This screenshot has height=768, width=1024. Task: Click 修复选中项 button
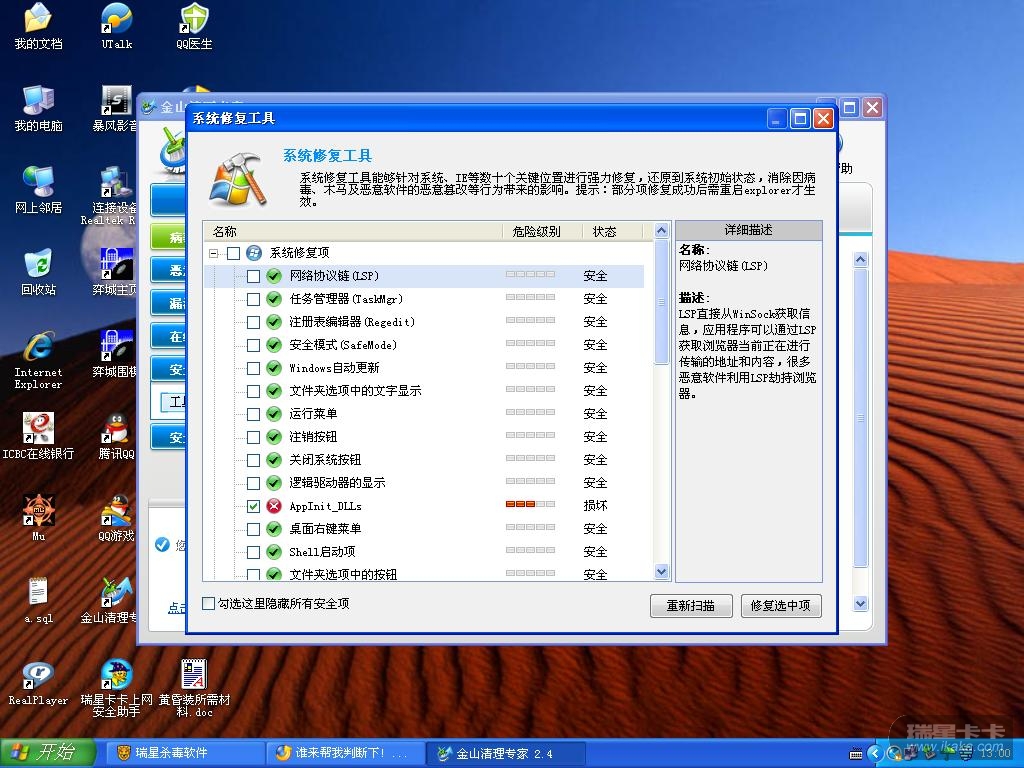click(x=780, y=605)
